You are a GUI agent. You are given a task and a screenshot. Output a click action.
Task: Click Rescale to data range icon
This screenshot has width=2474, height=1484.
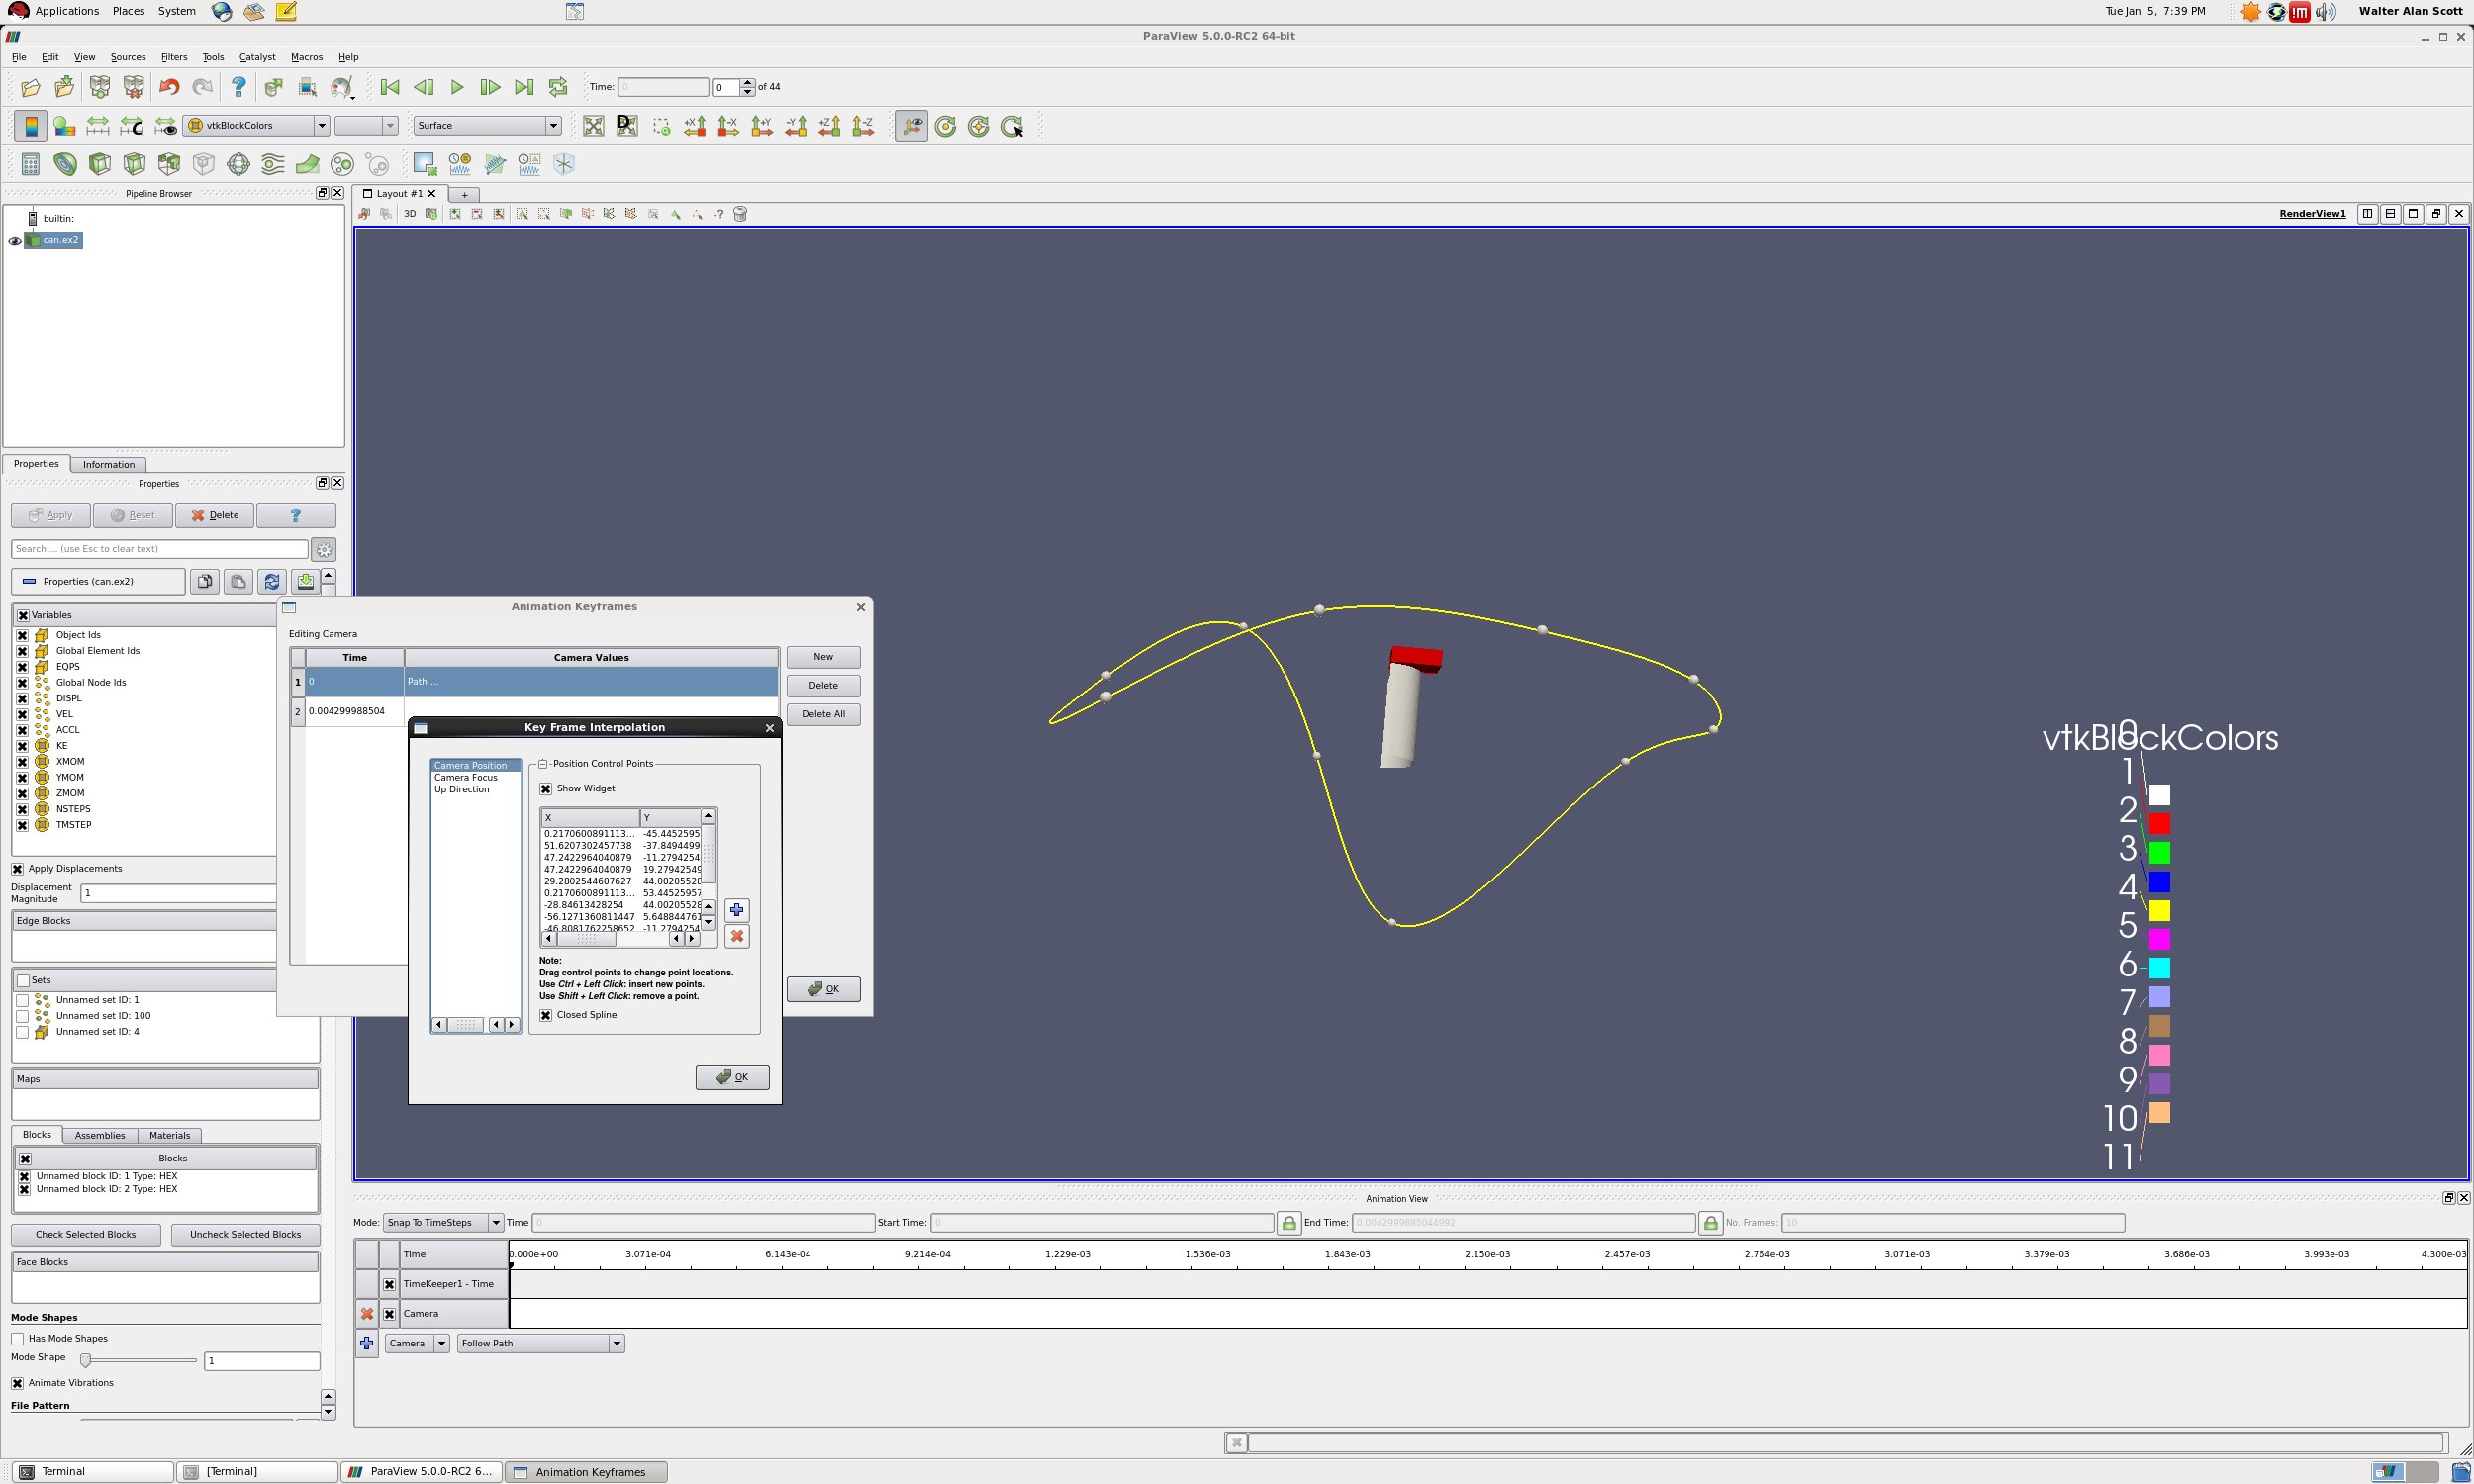pos(97,126)
